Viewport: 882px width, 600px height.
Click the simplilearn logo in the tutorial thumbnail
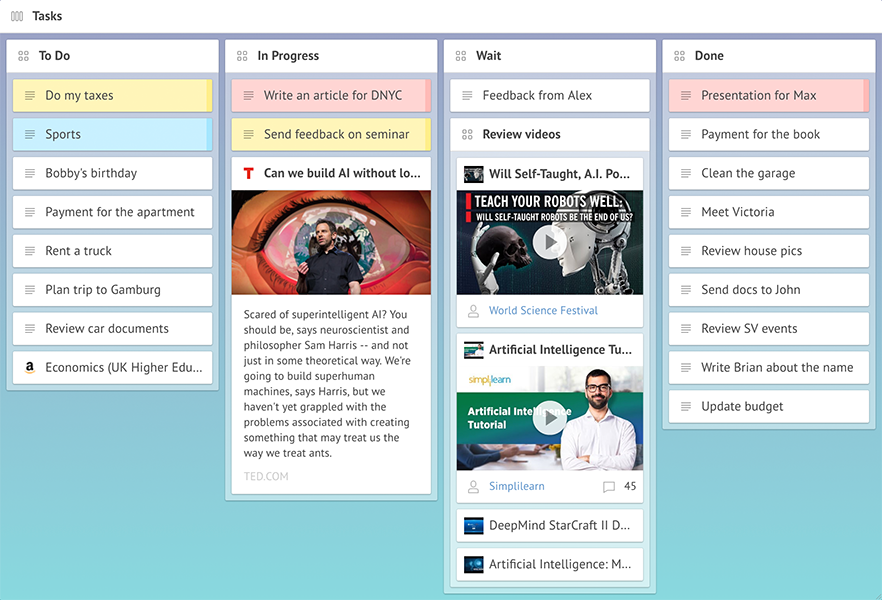(489, 380)
